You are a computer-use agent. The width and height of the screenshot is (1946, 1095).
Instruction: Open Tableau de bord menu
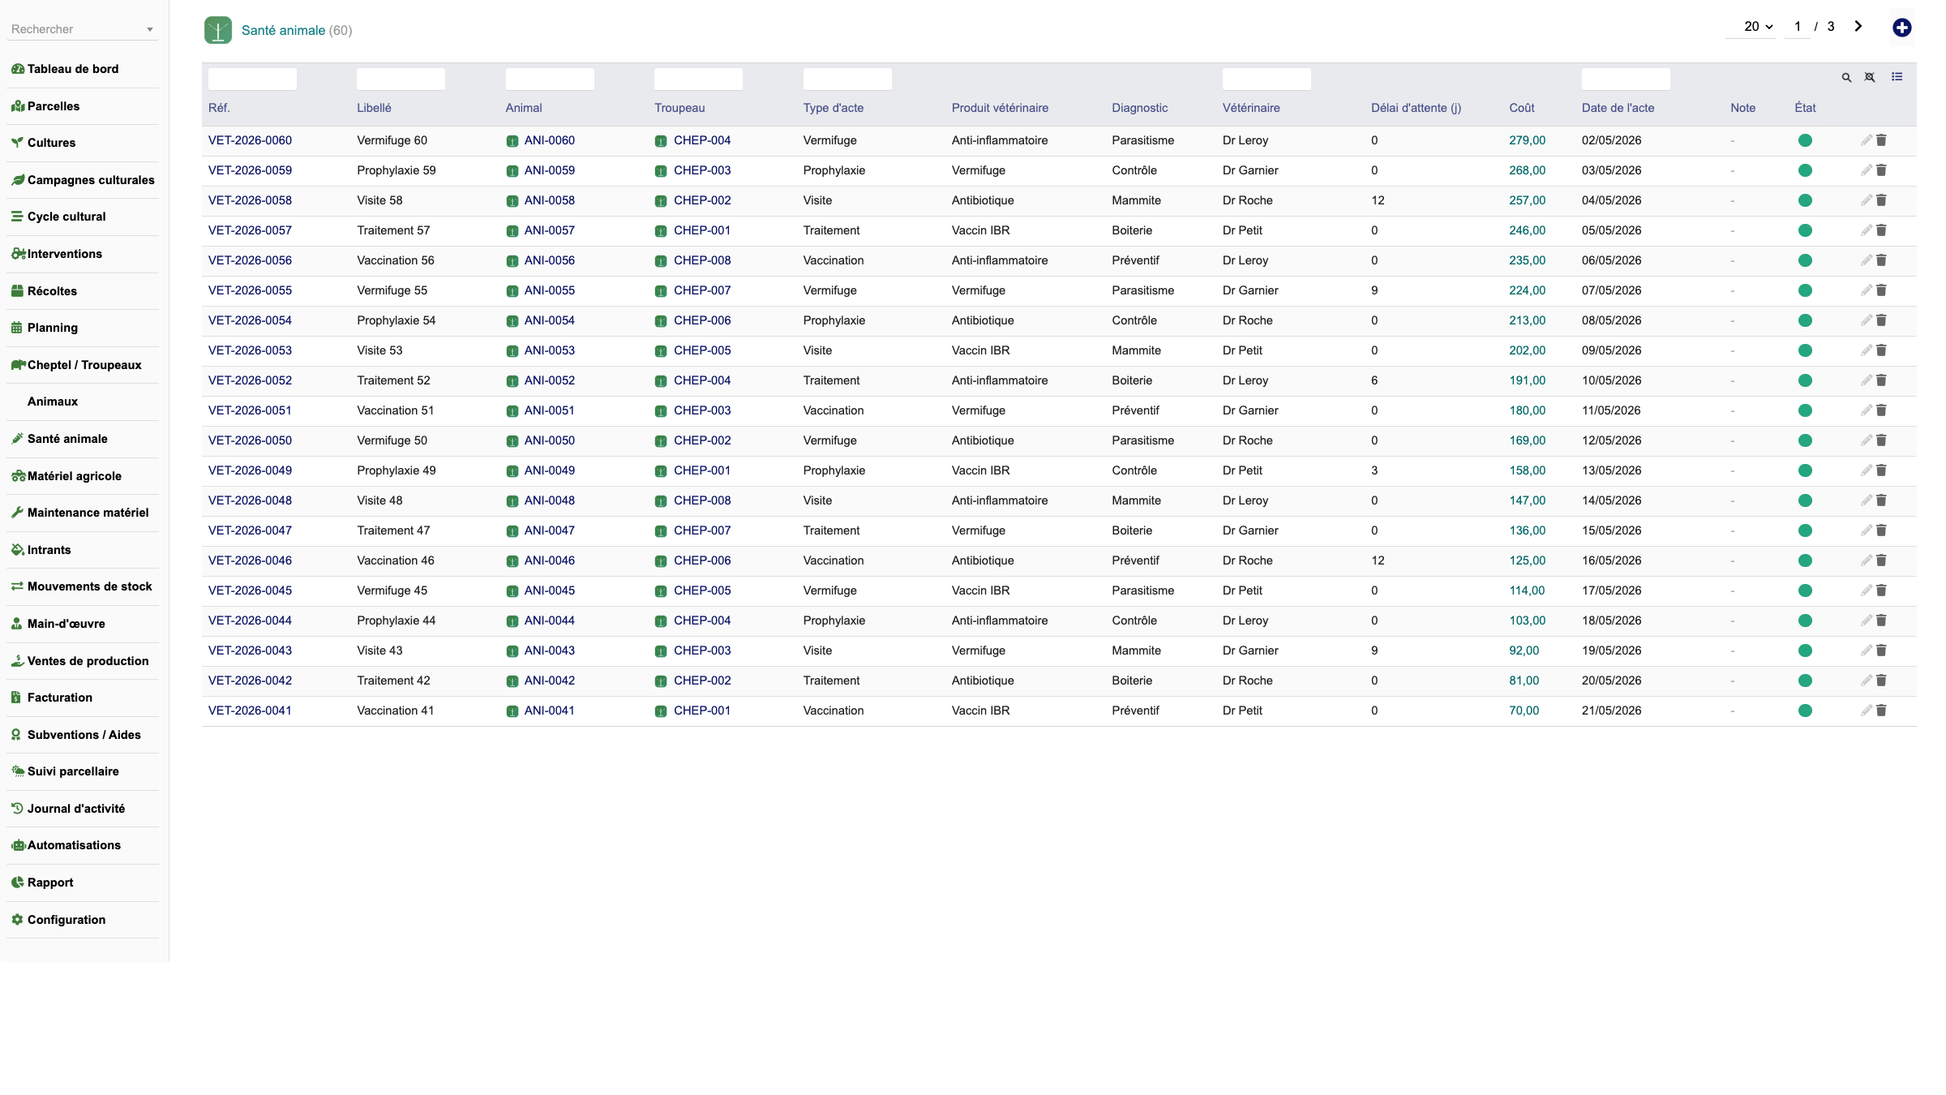(73, 69)
